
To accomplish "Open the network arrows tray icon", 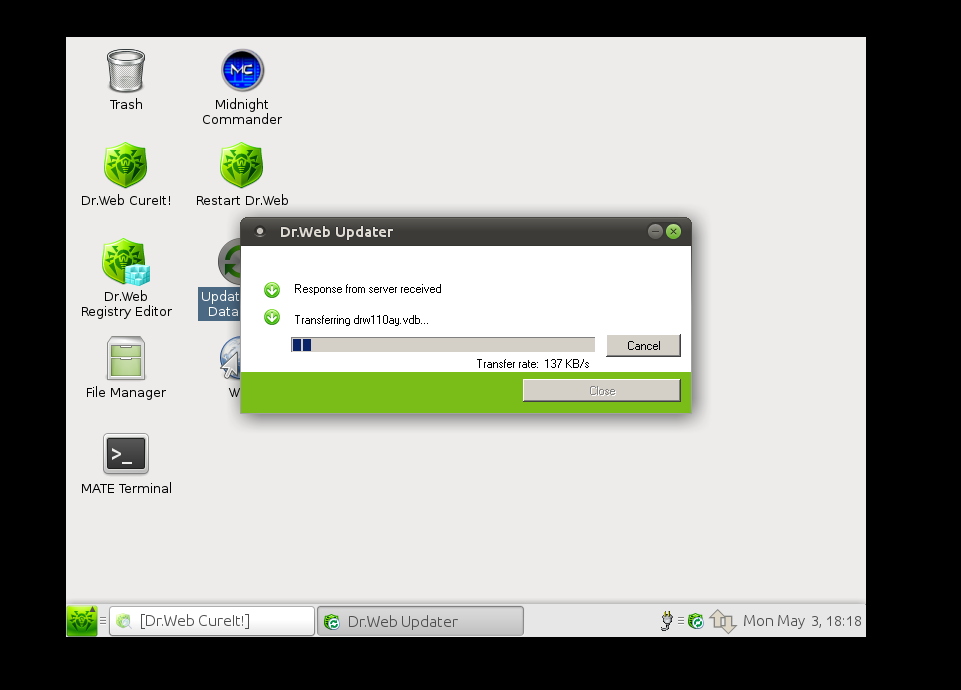I will click(723, 621).
